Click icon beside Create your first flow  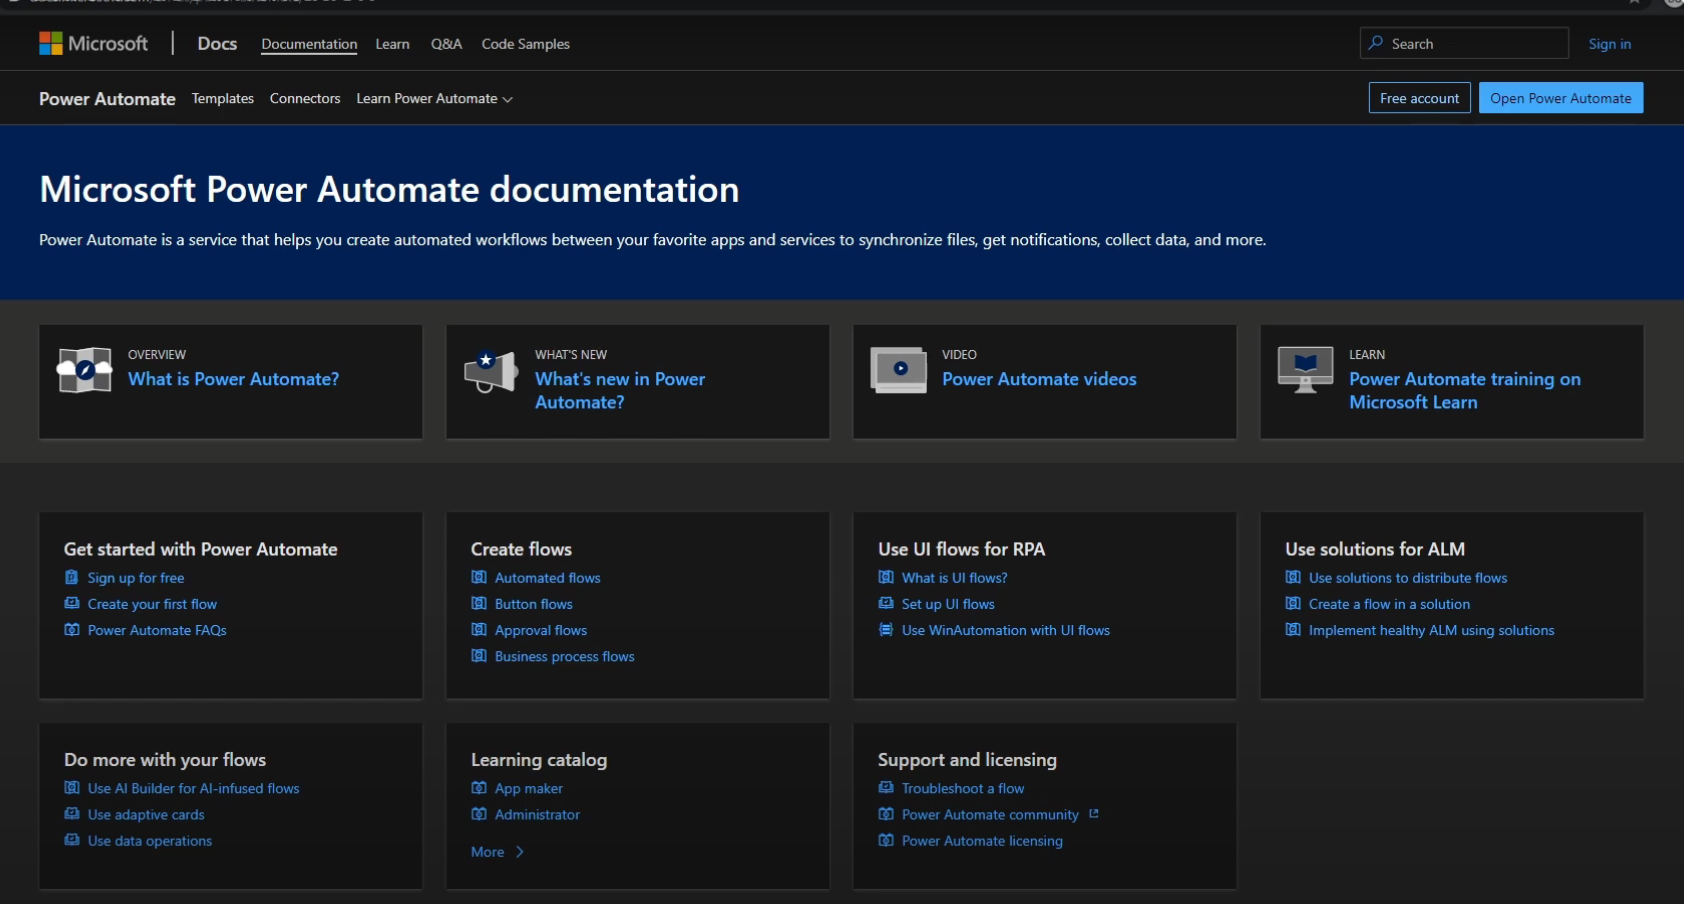(x=72, y=603)
